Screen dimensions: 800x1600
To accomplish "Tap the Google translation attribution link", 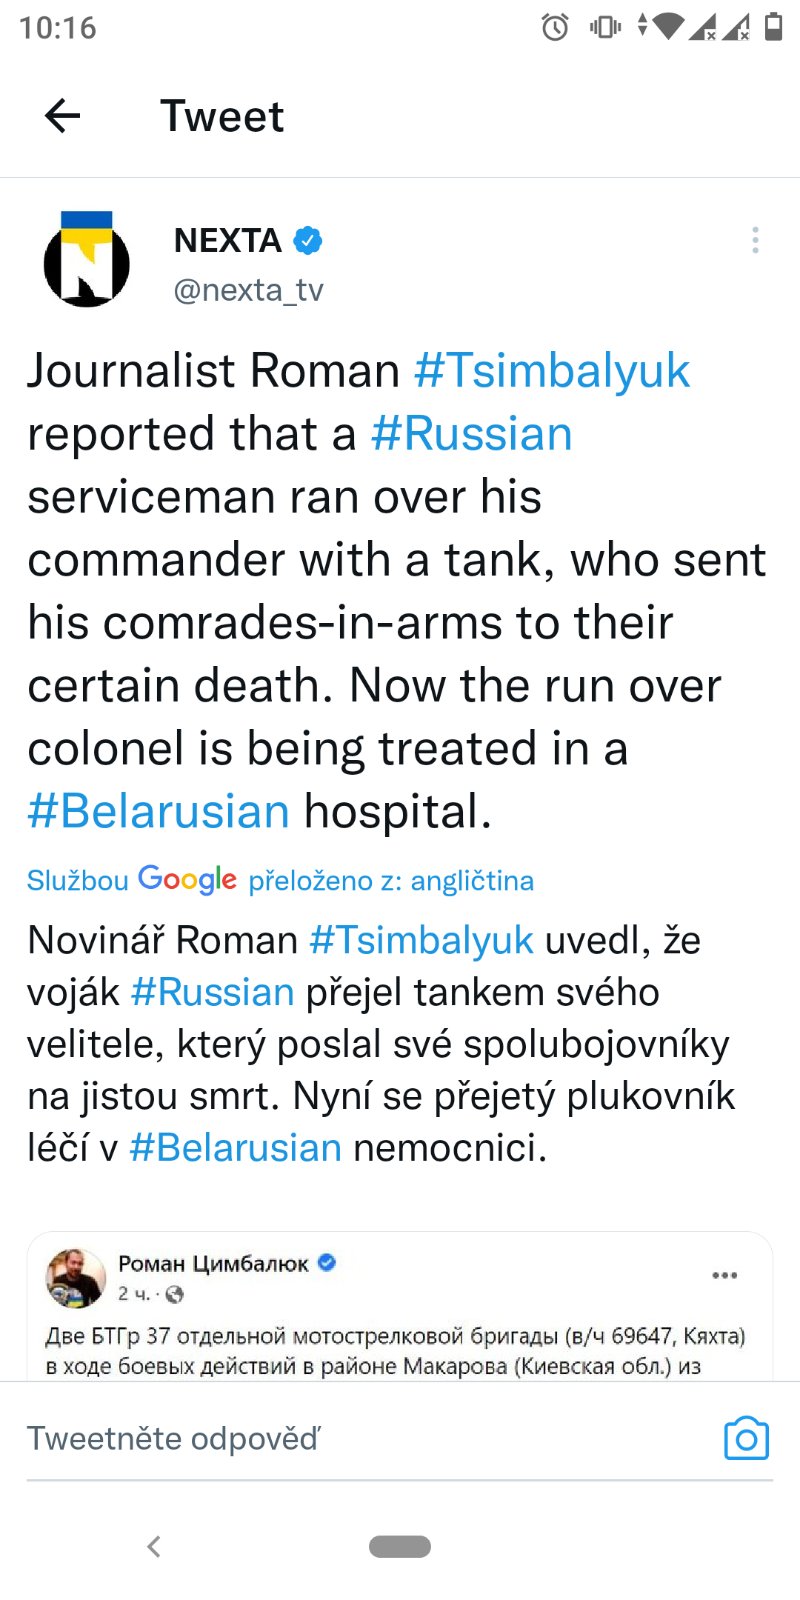I will coord(280,880).
